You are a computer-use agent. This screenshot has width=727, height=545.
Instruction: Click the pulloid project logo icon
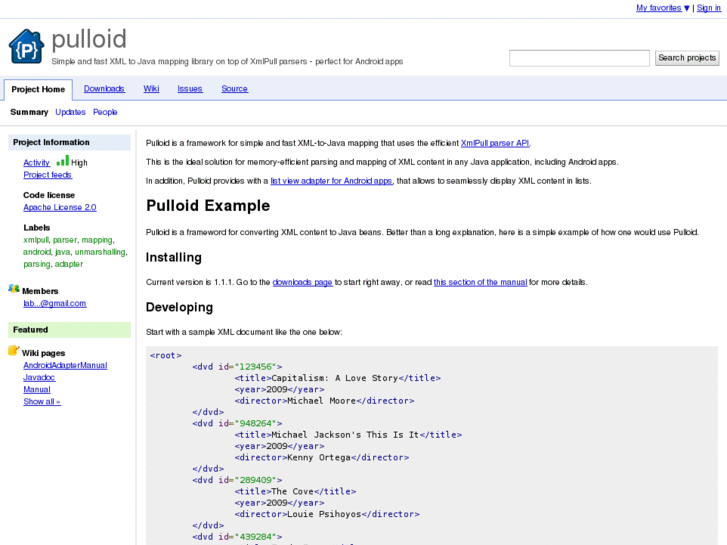tap(26, 46)
